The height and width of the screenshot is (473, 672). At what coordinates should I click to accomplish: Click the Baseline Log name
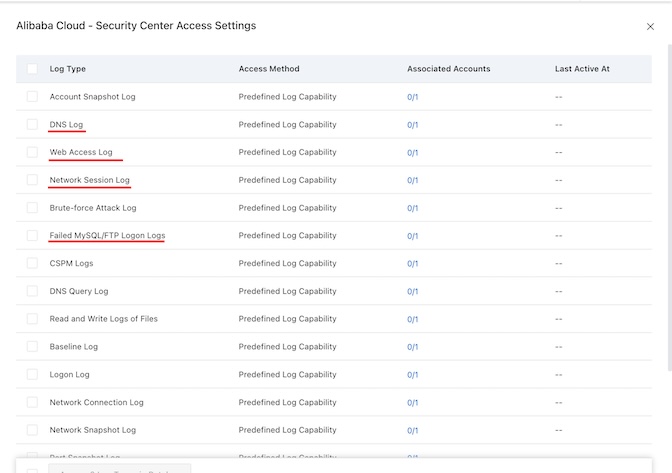click(73, 347)
